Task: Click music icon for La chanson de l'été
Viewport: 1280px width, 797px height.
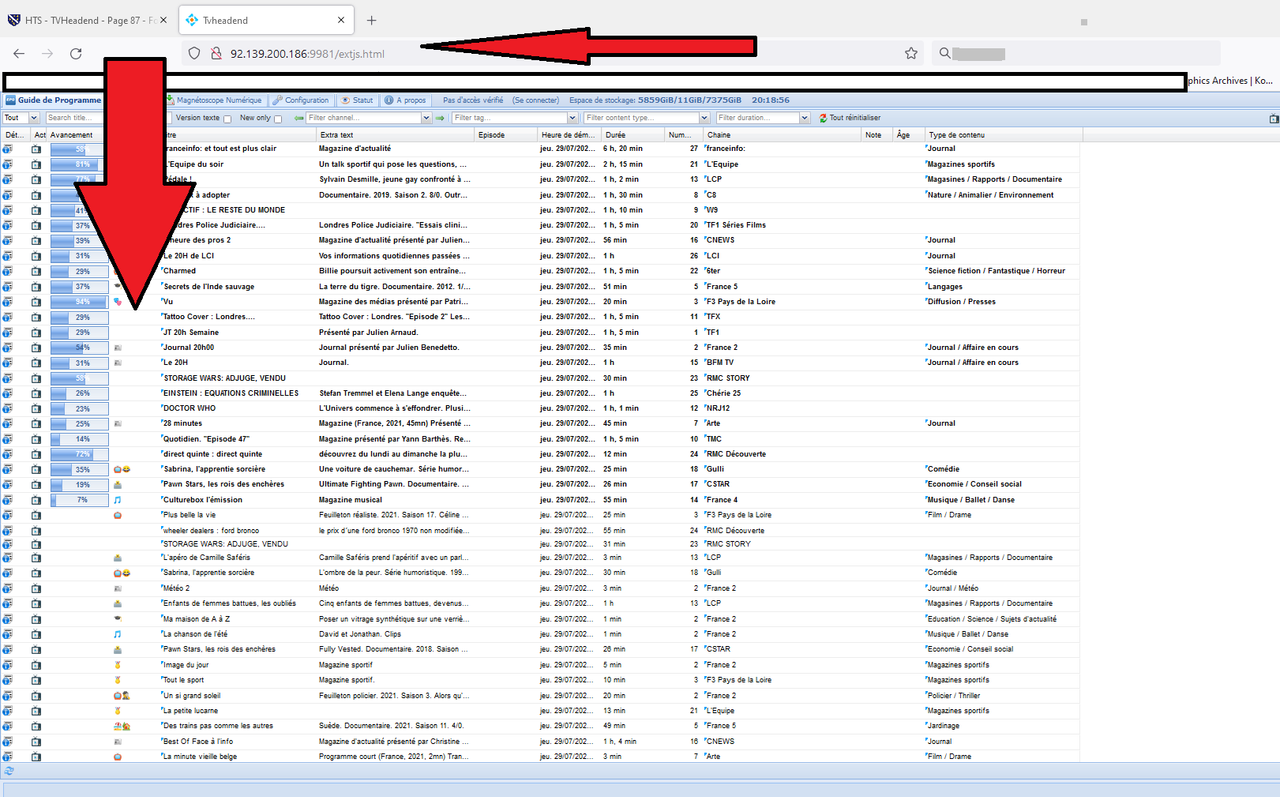Action: [117, 634]
